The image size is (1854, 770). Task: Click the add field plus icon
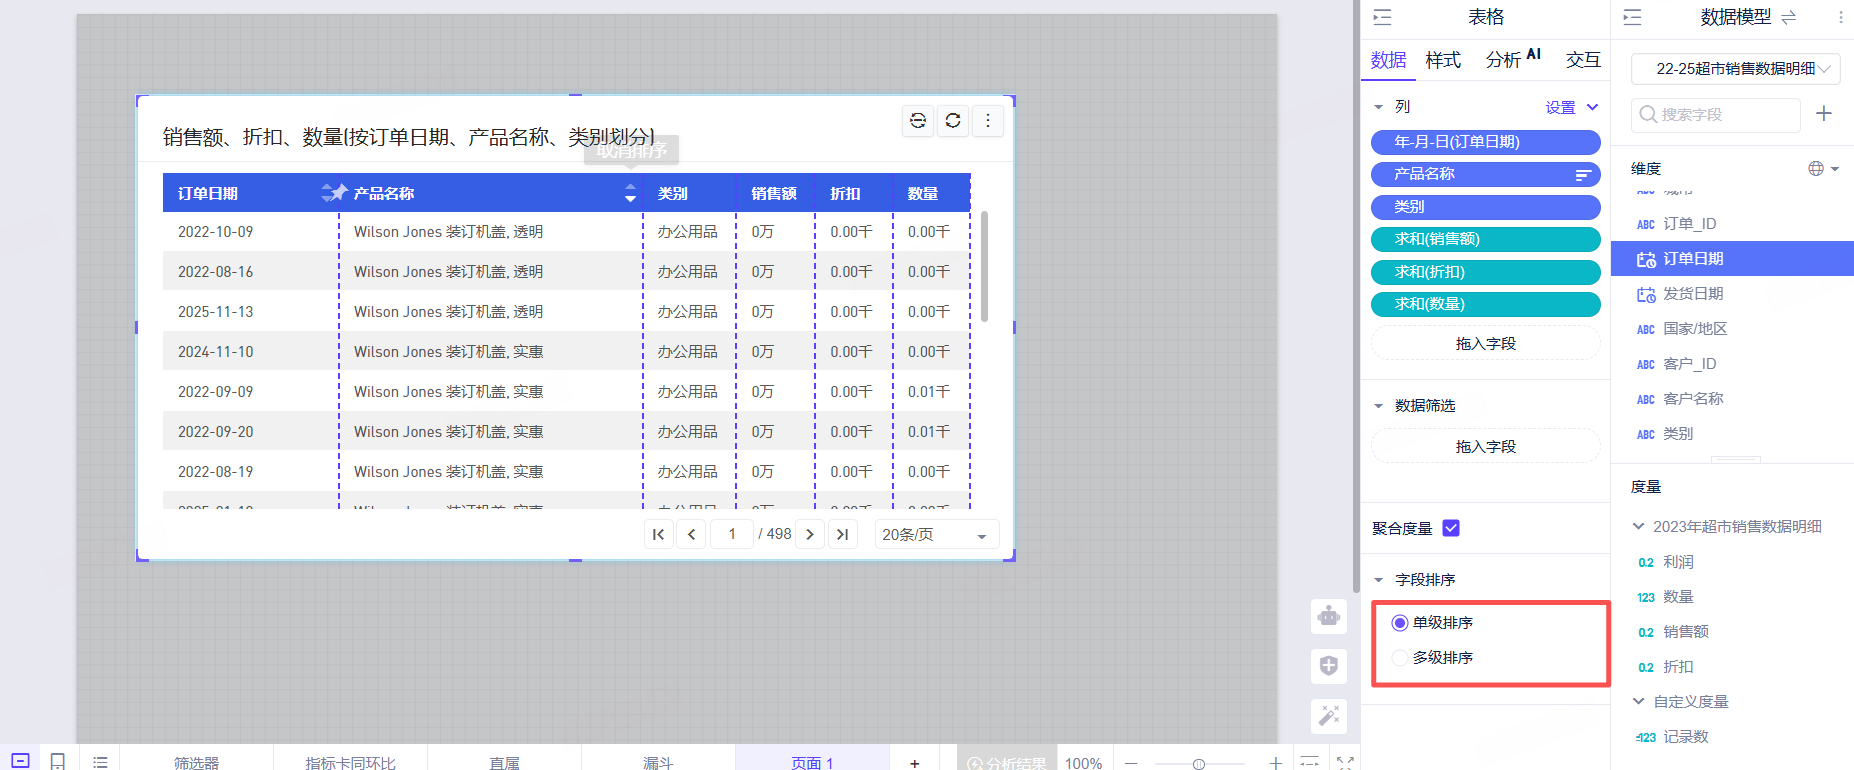pyautogui.click(x=1824, y=114)
